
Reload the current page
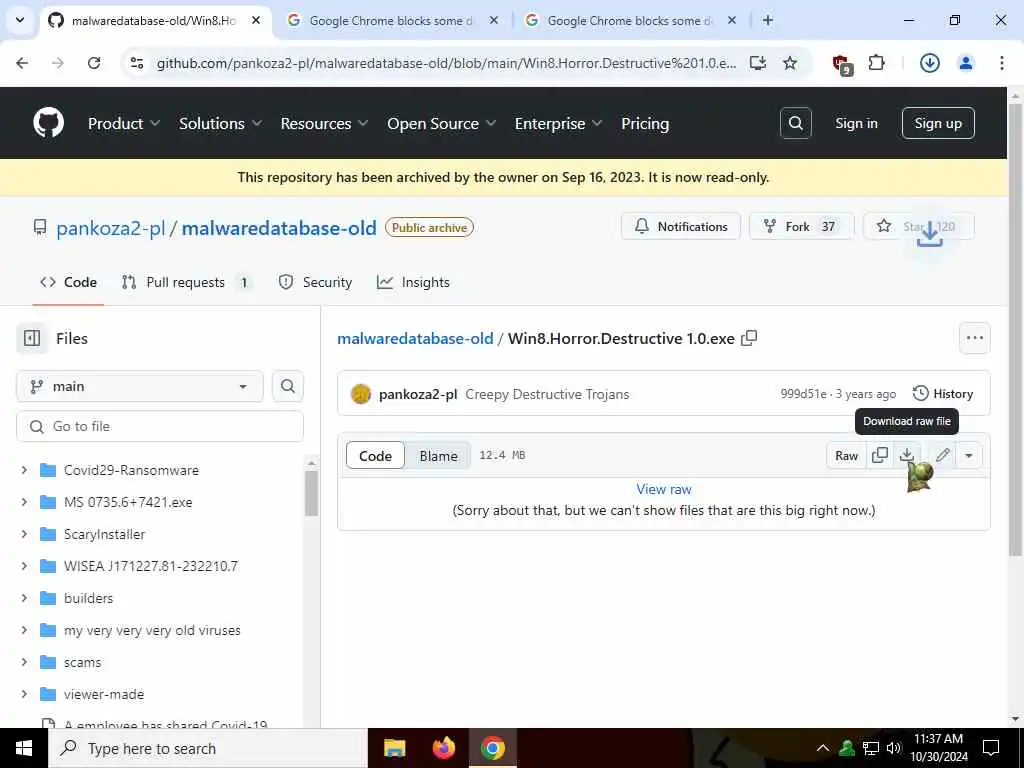94,63
